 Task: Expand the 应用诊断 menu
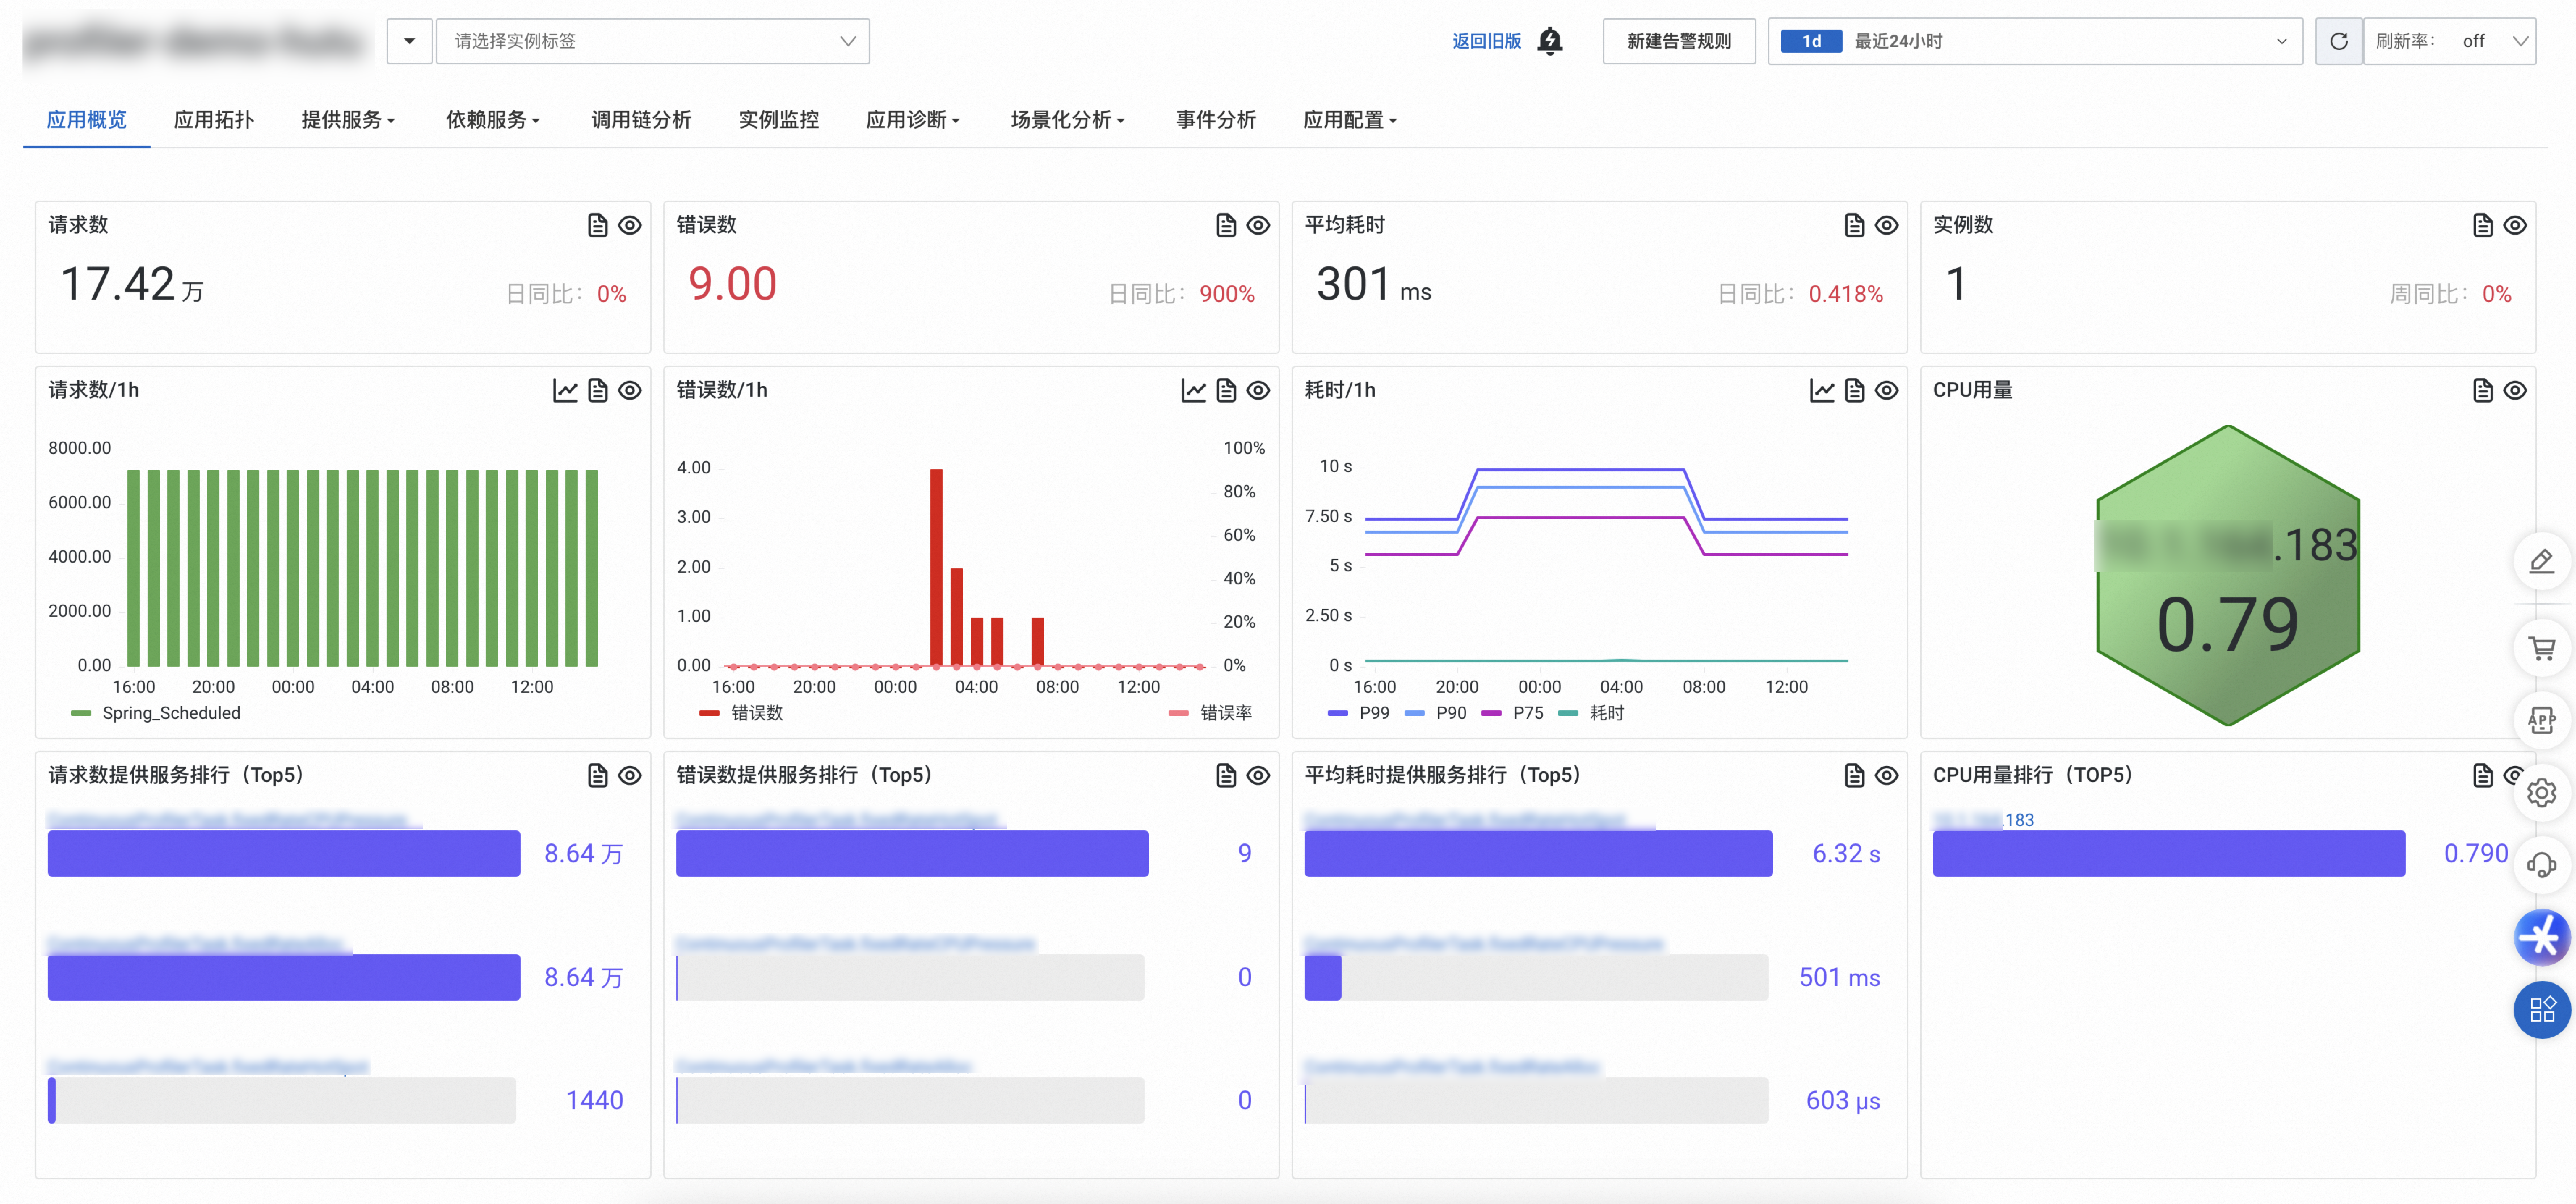pyautogui.click(x=913, y=120)
